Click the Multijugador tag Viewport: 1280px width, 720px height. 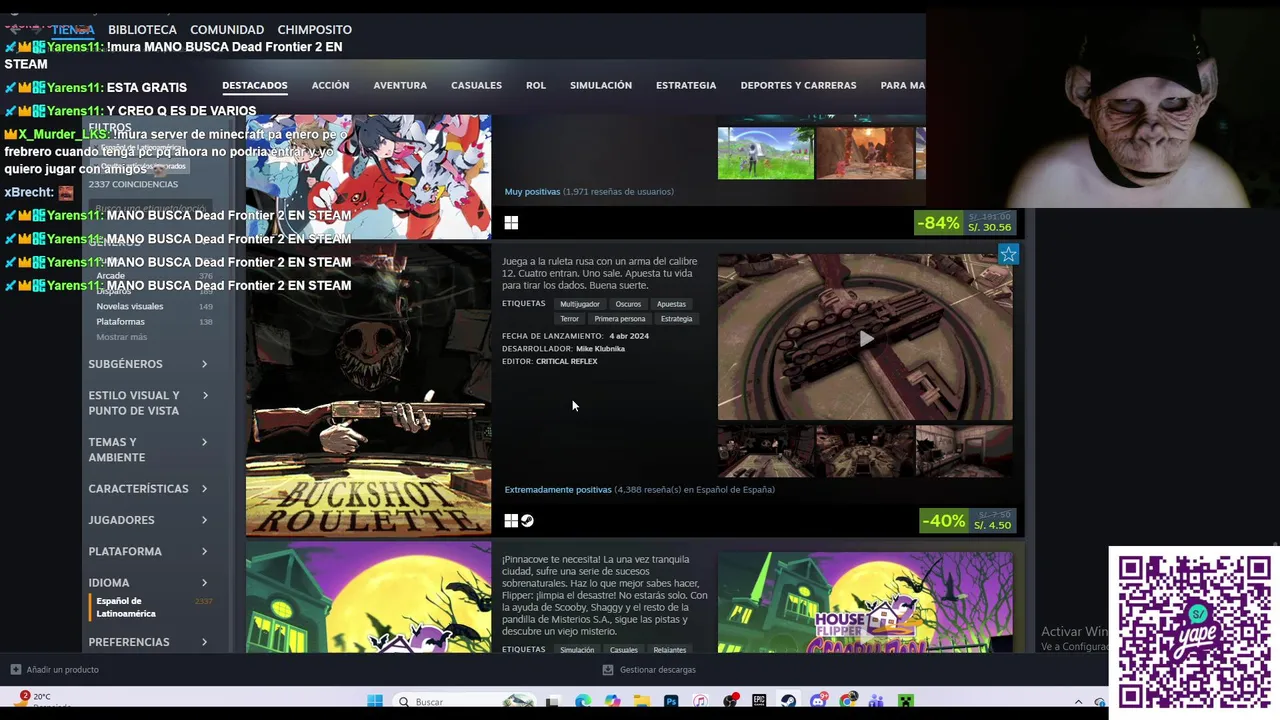tap(580, 304)
